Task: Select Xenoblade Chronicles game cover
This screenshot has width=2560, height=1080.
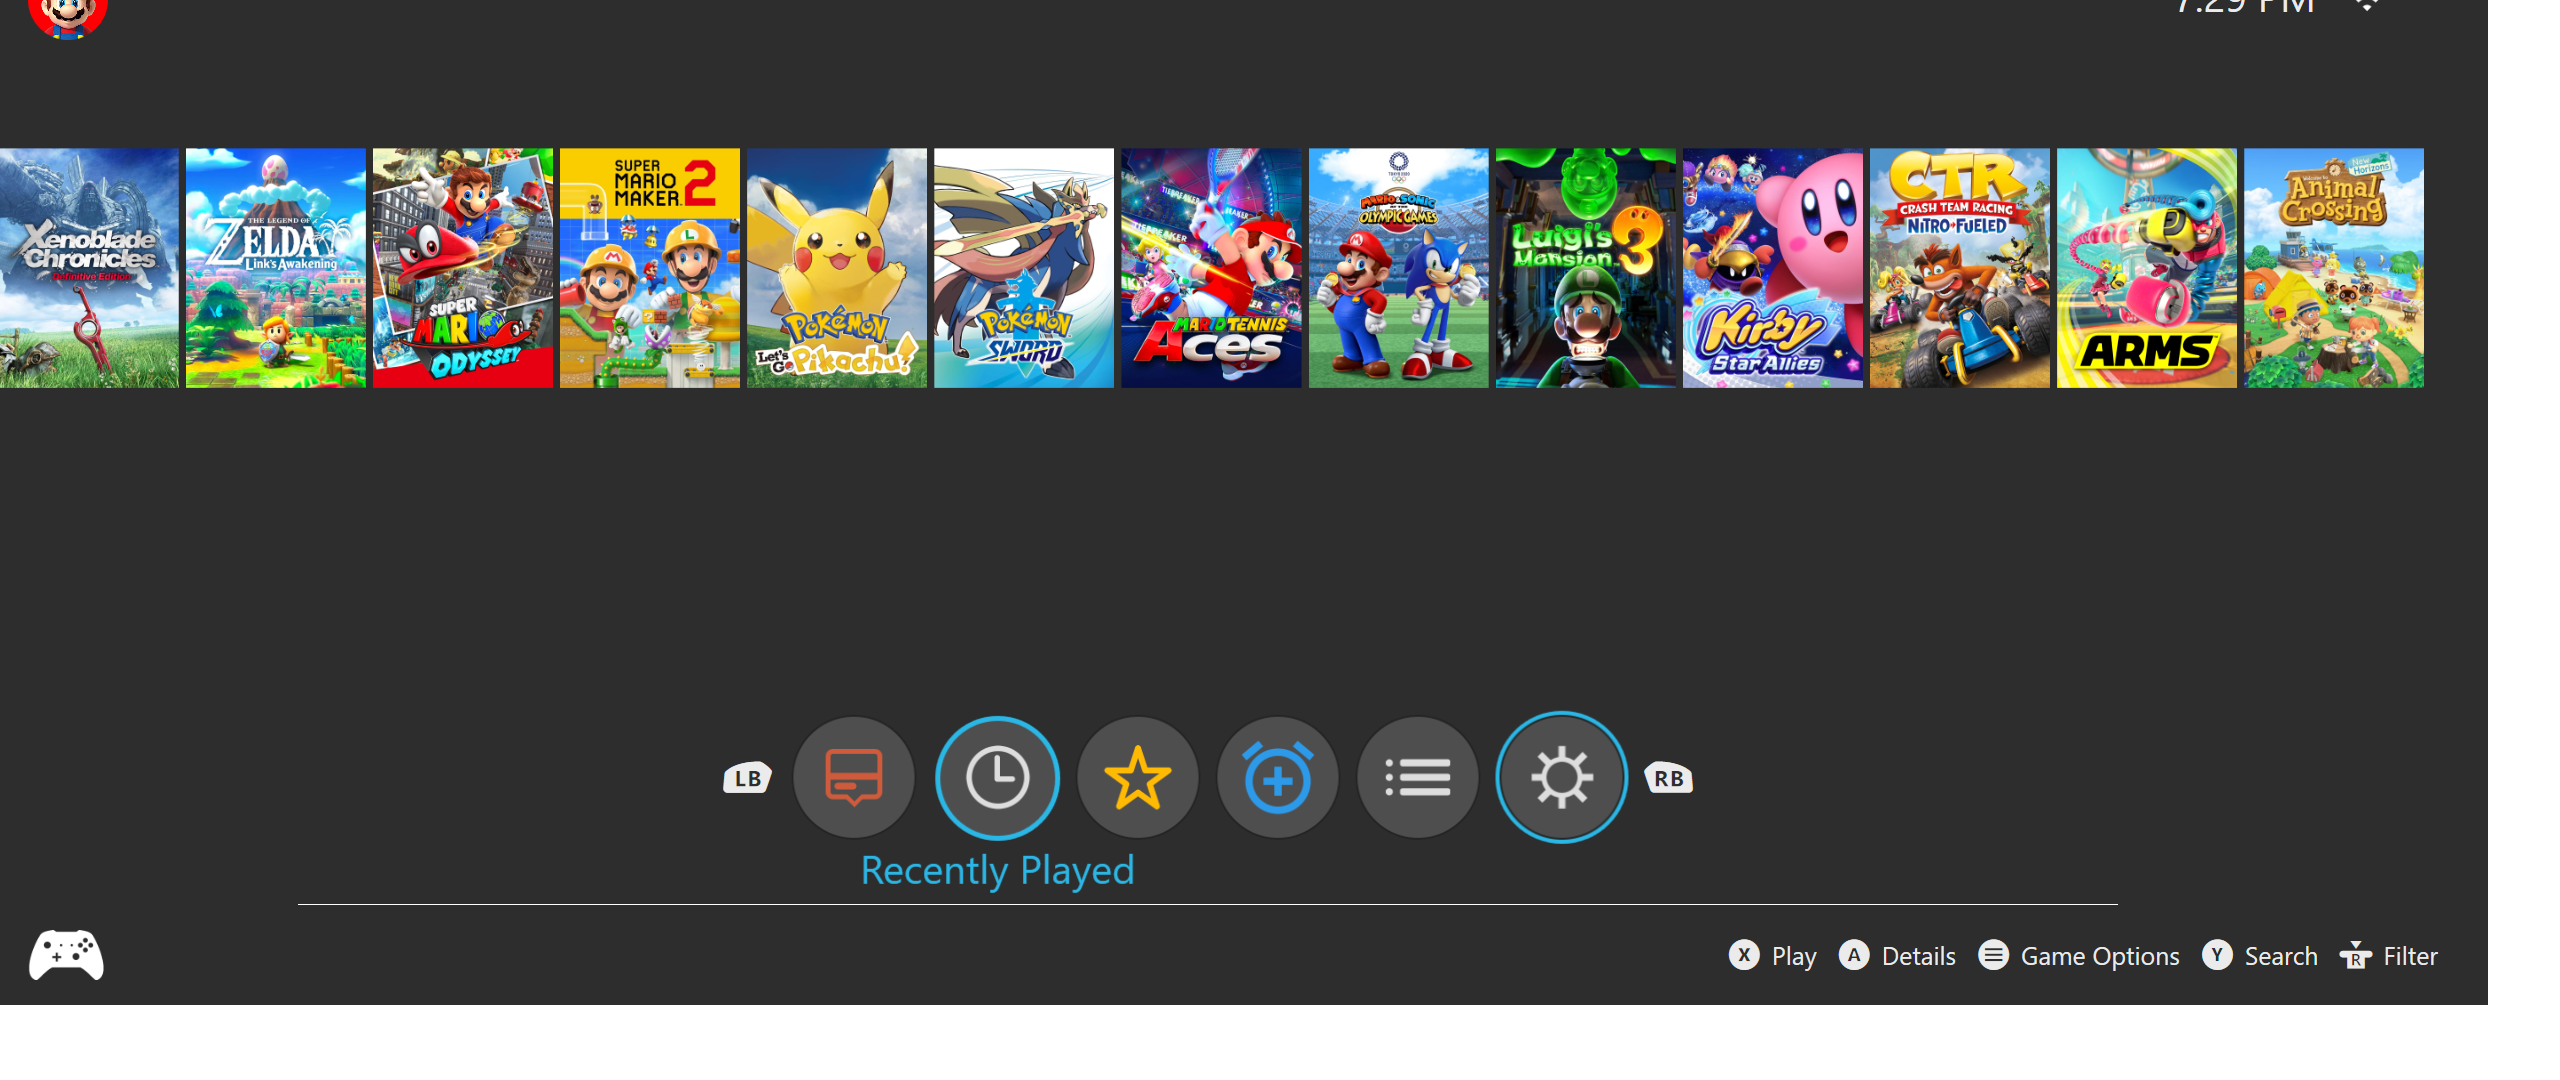Action: coord(89,268)
